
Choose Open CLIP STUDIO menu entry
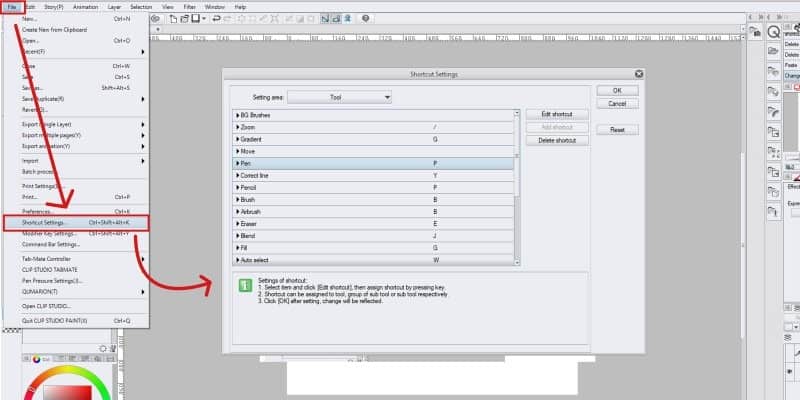pyautogui.click(x=76, y=306)
